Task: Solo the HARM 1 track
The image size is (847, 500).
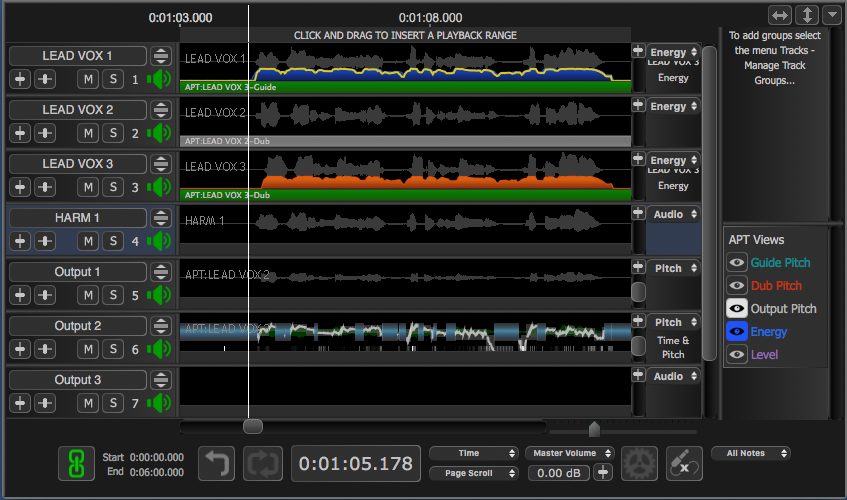Action: tap(113, 241)
